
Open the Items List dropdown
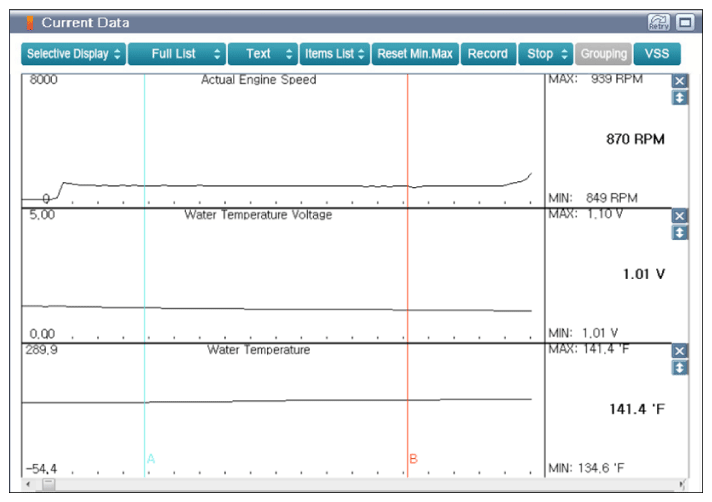tap(334, 54)
